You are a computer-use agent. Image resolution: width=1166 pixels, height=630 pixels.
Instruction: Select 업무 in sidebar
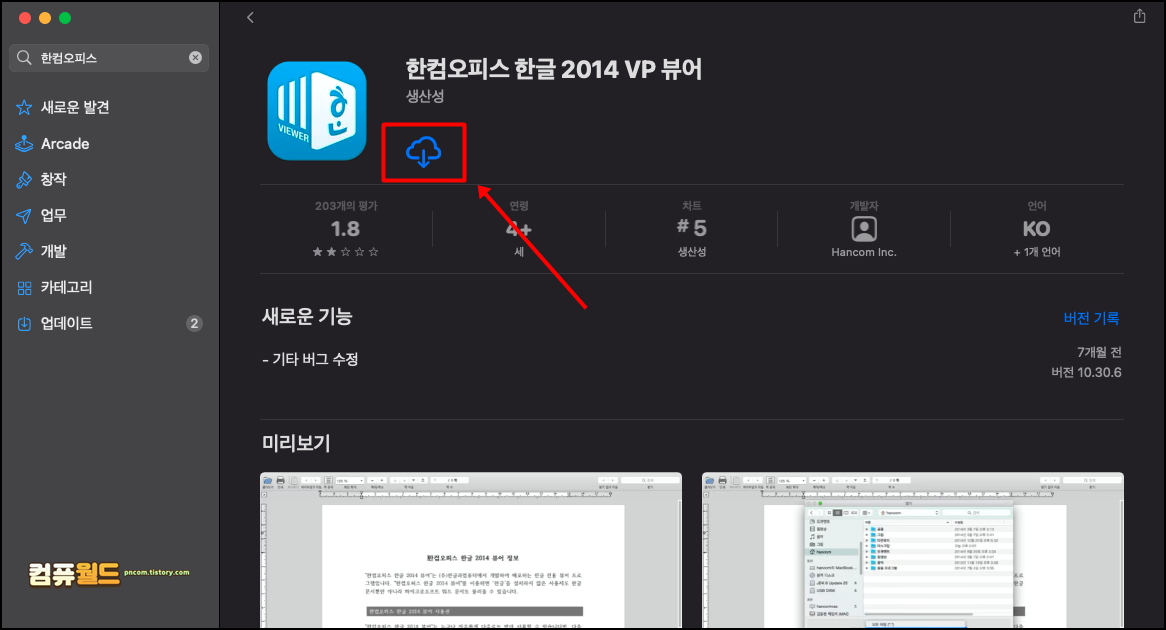click(54, 215)
